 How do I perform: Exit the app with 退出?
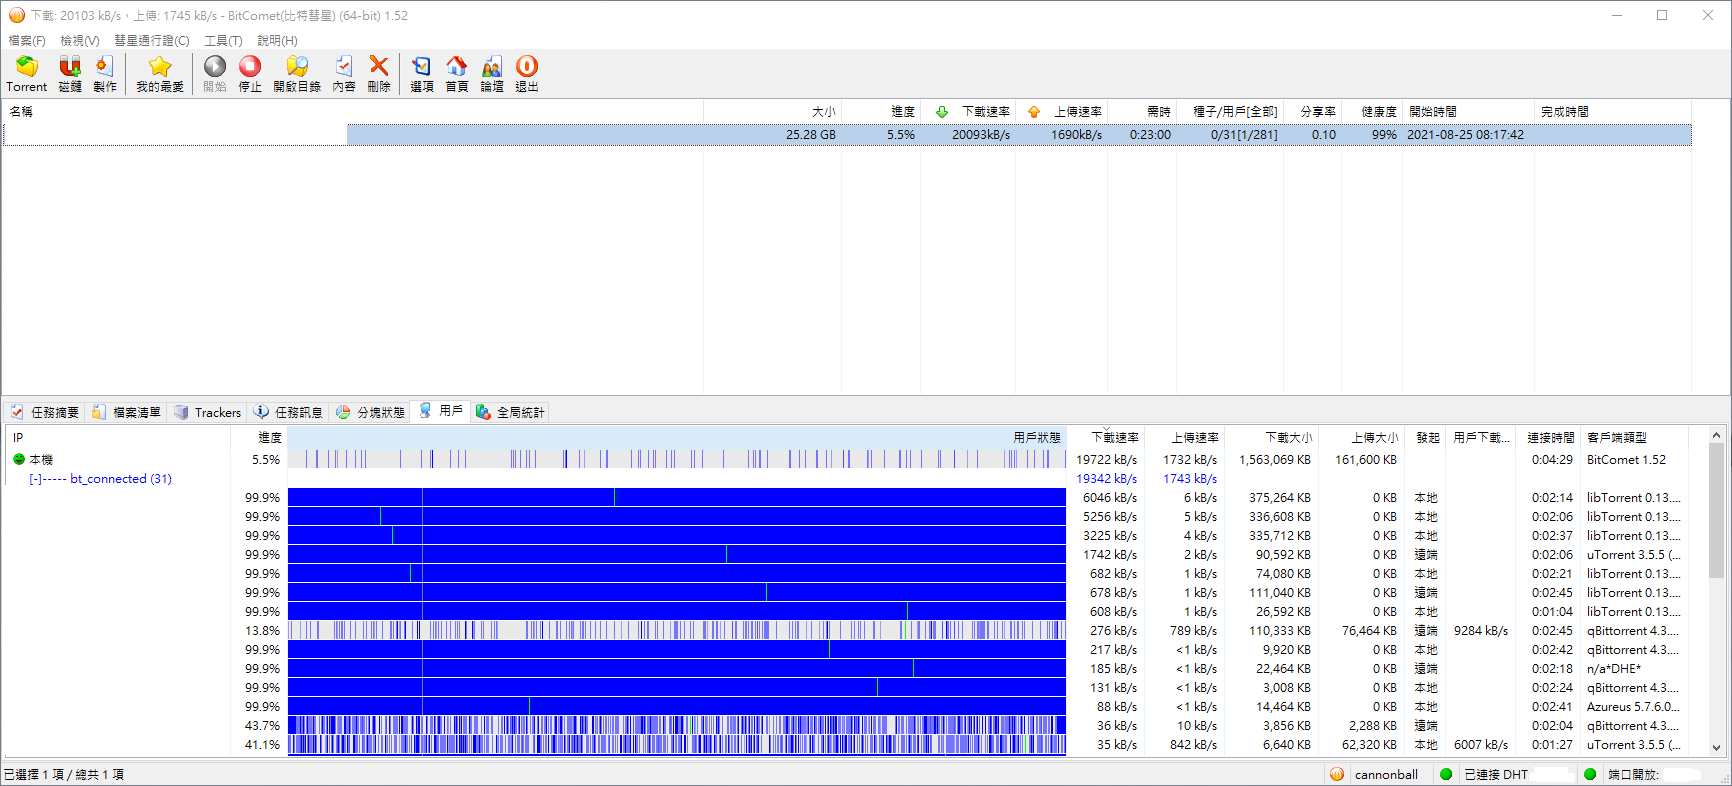point(527,74)
